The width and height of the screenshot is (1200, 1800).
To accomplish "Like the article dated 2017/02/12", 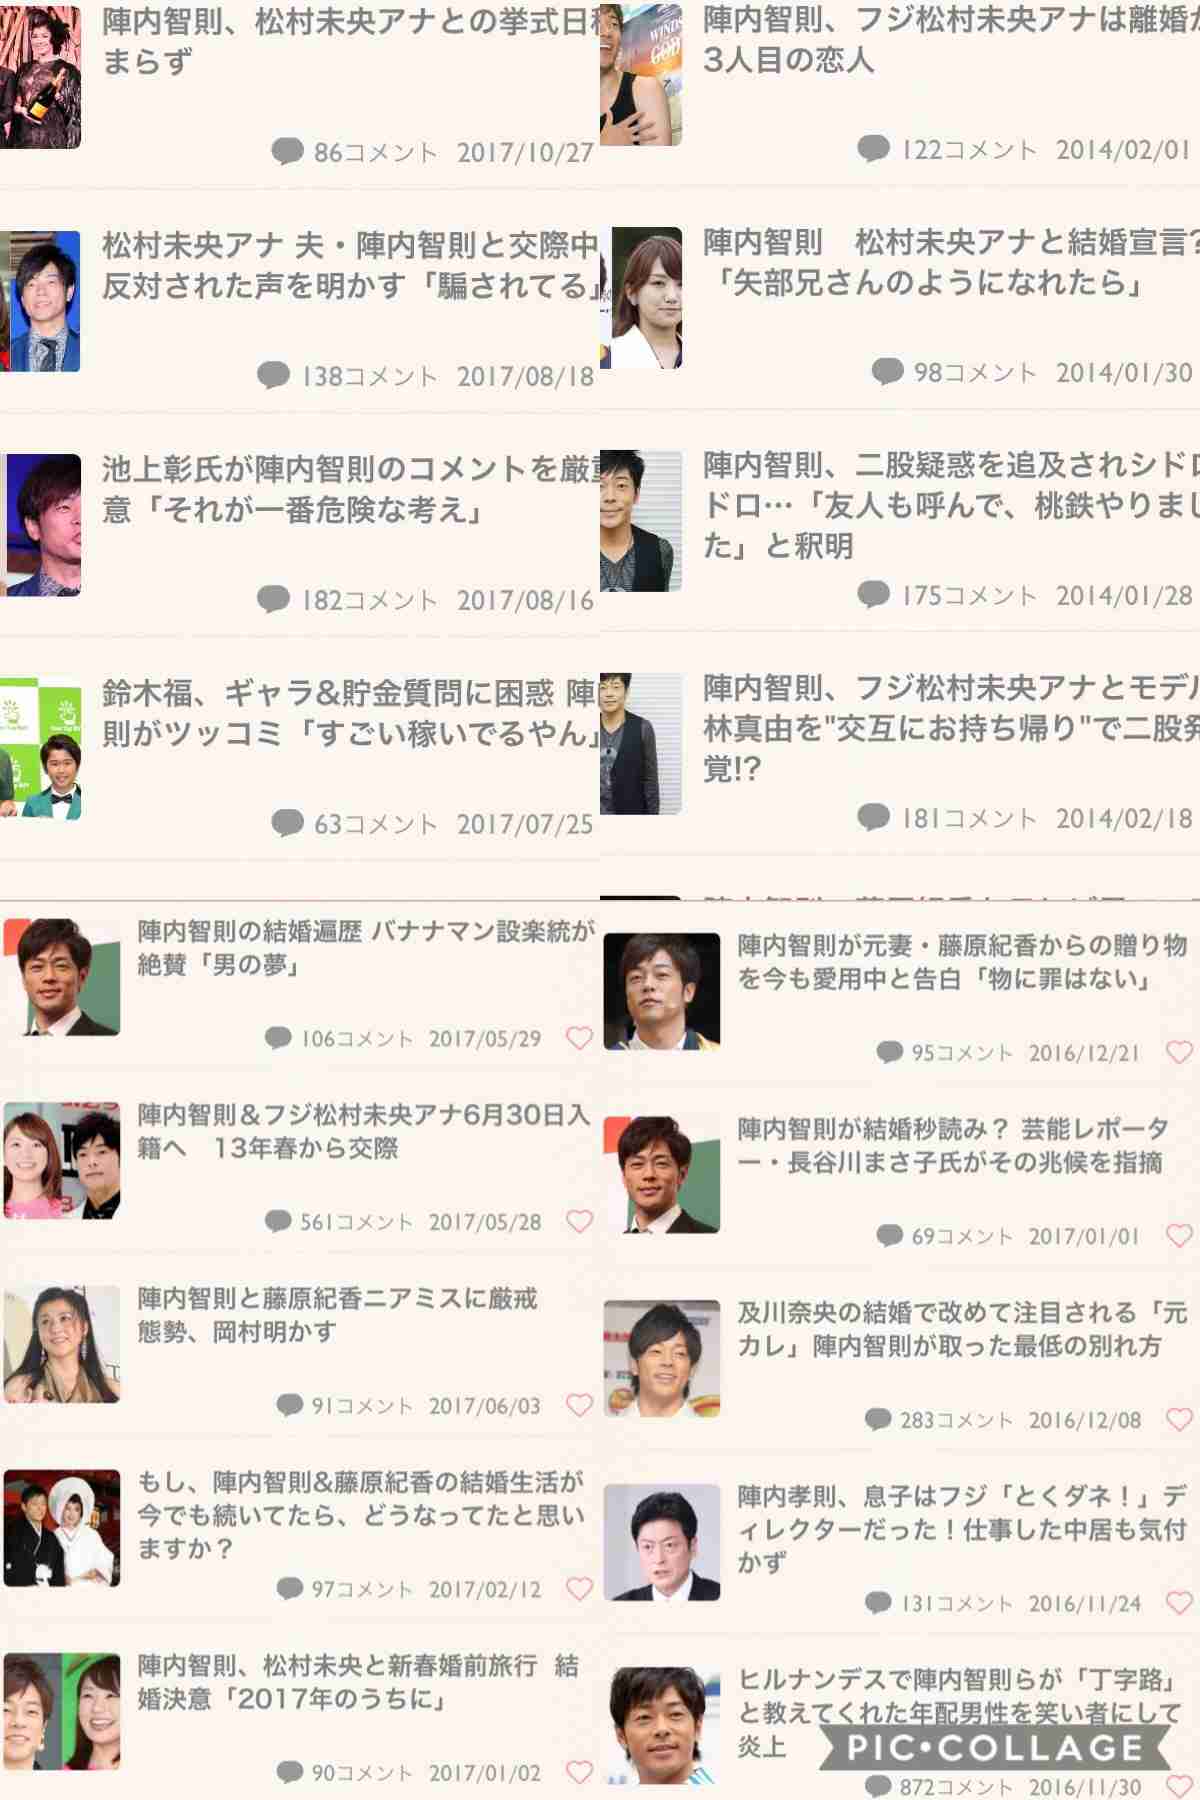I will [x=579, y=1588].
